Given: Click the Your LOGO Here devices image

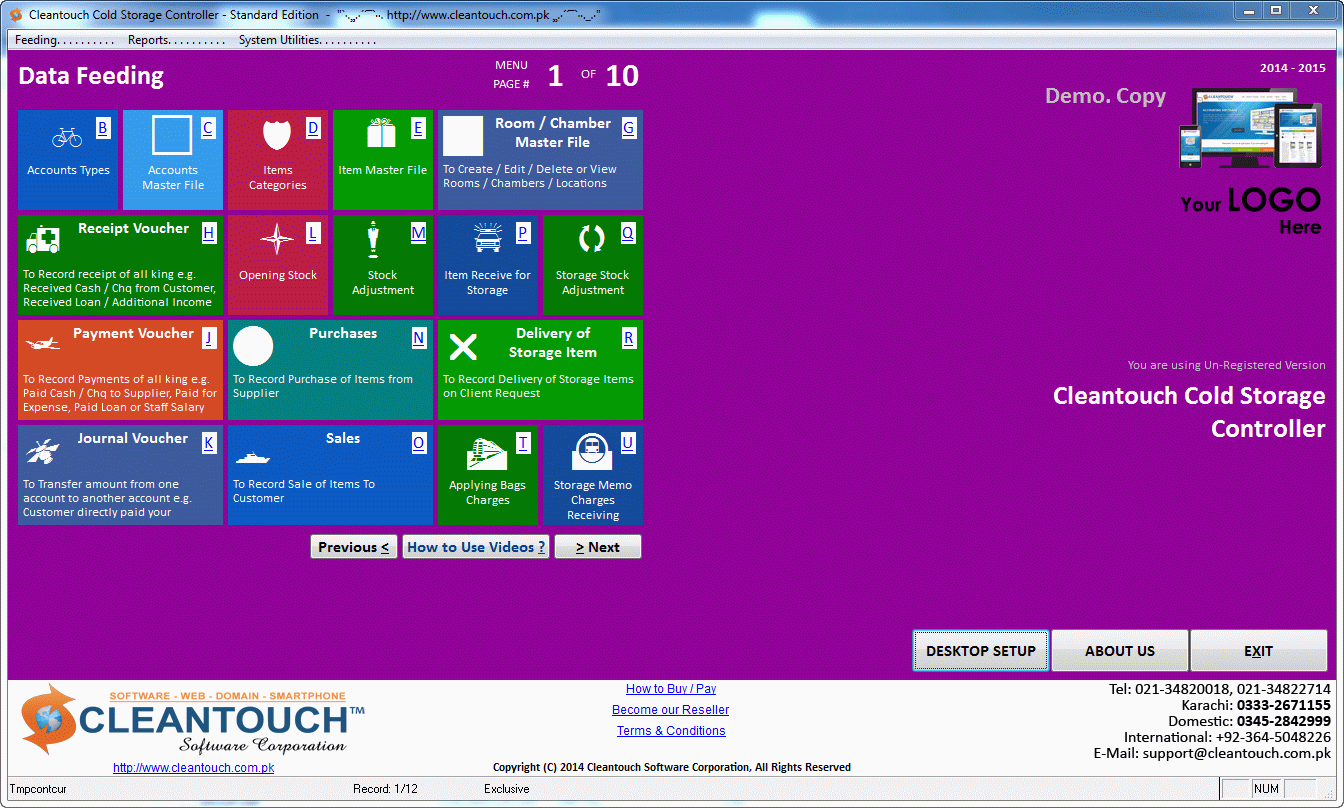Looking at the screenshot, I should (x=1250, y=128).
